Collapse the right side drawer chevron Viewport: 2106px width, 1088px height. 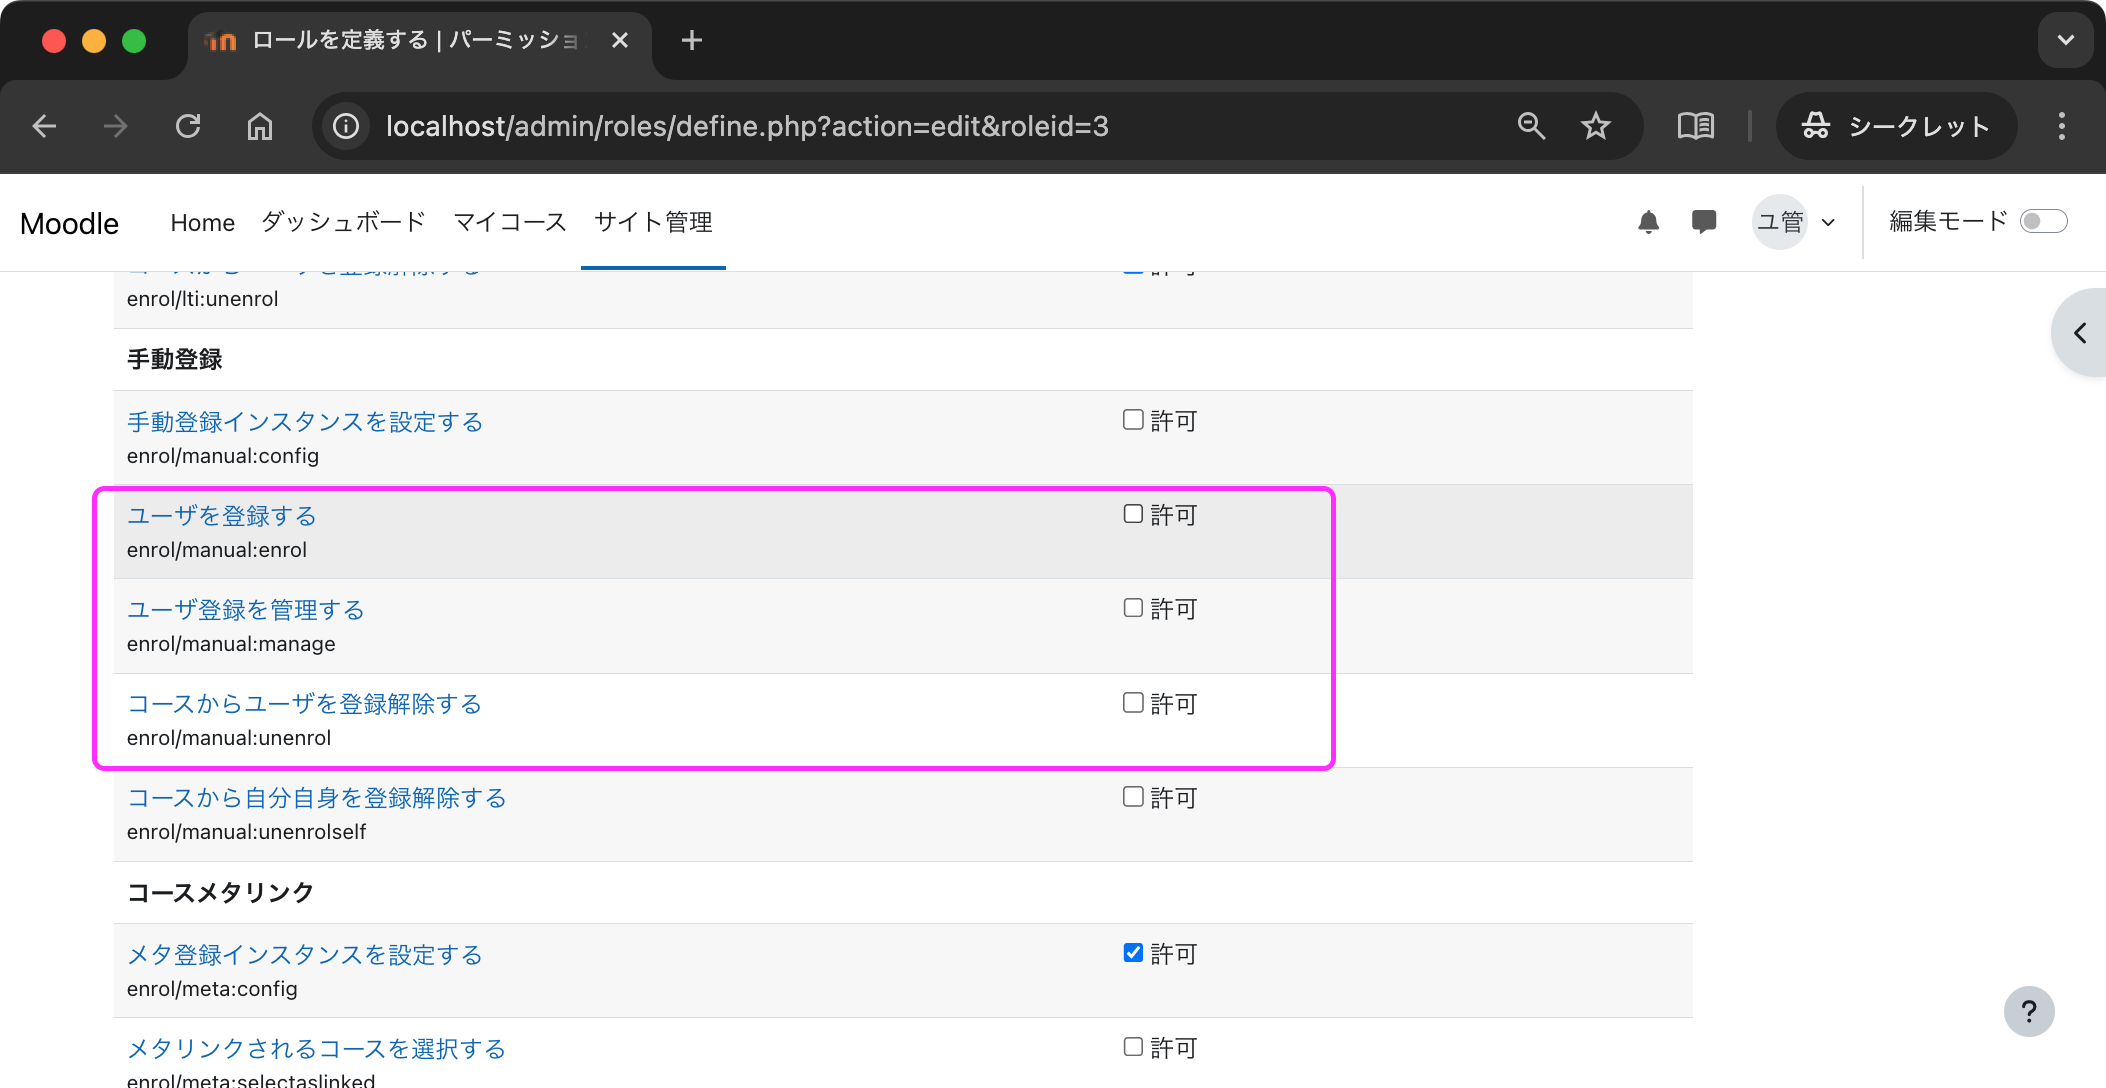(2079, 333)
